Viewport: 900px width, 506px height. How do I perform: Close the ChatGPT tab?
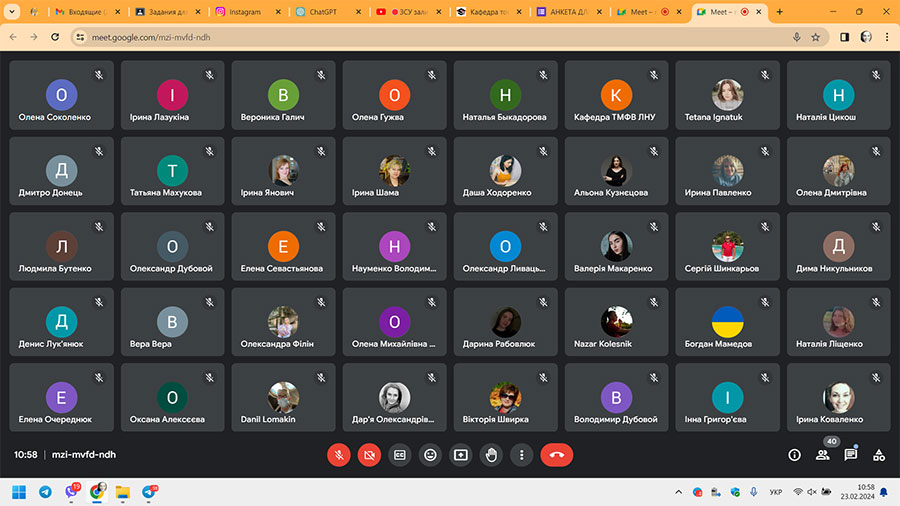(x=358, y=11)
